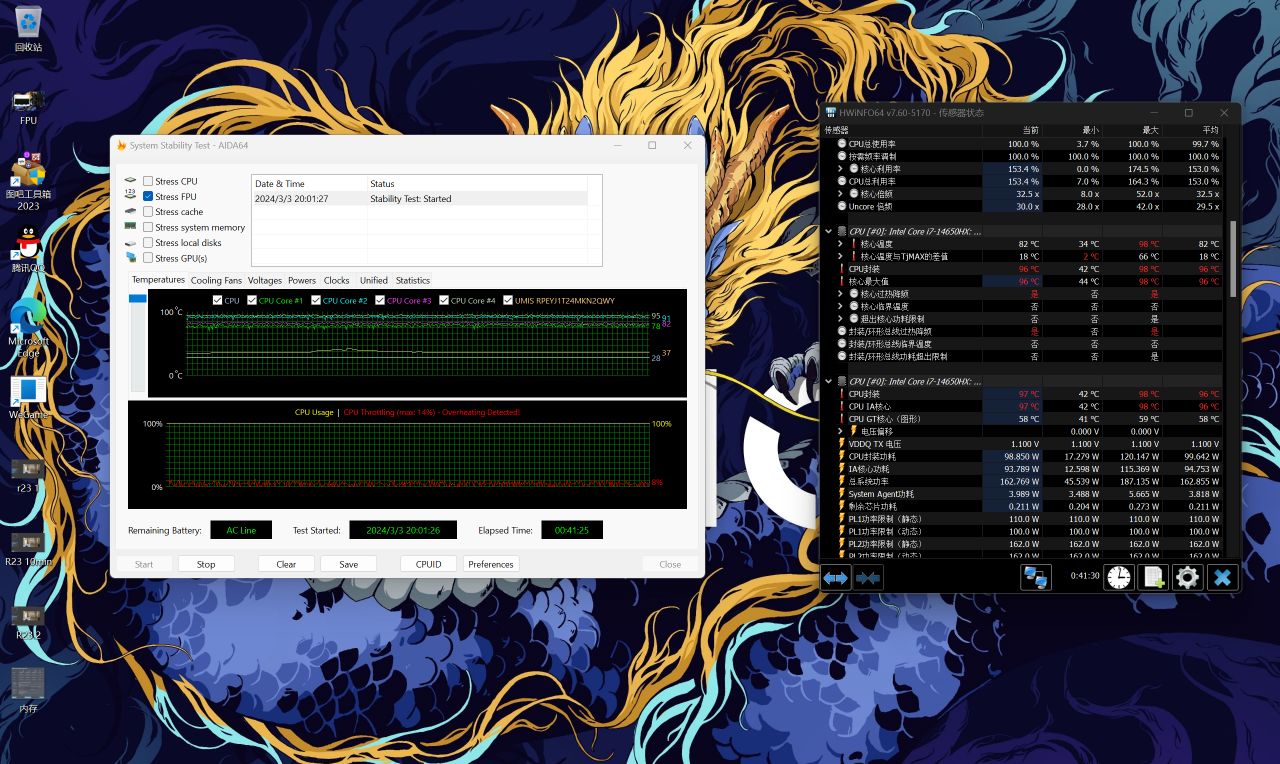Open the FPU desktop shortcut
The width and height of the screenshot is (1280, 764).
point(28,106)
